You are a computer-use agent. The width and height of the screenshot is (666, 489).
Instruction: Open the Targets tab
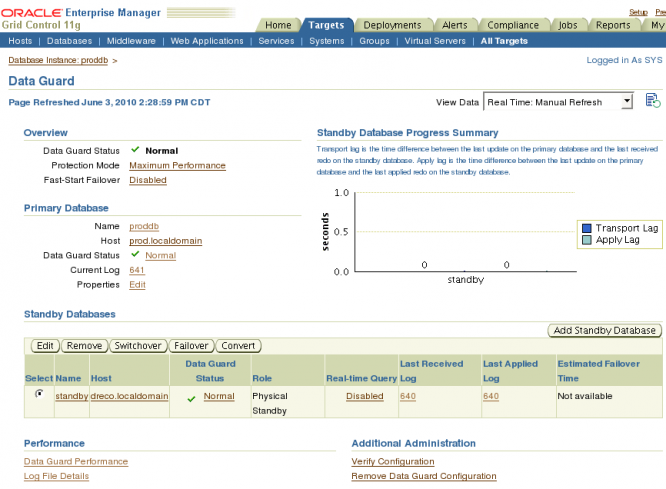pos(326,25)
